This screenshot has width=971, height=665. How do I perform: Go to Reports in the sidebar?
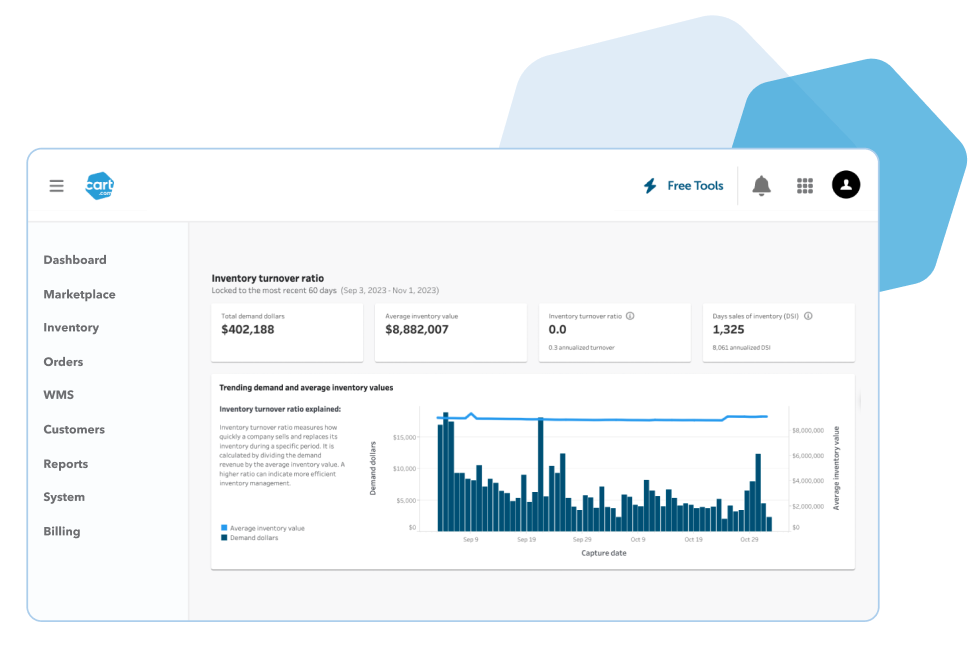[x=66, y=464]
